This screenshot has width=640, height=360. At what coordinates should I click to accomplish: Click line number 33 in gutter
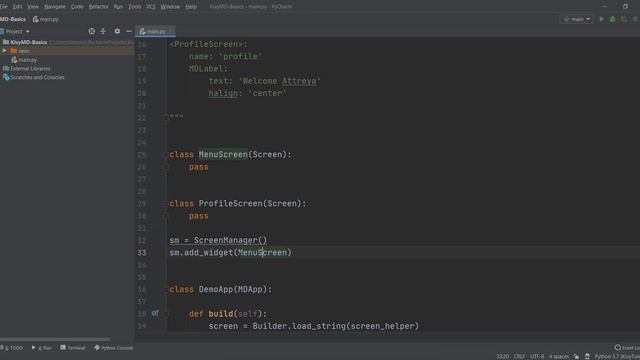(142, 253)
